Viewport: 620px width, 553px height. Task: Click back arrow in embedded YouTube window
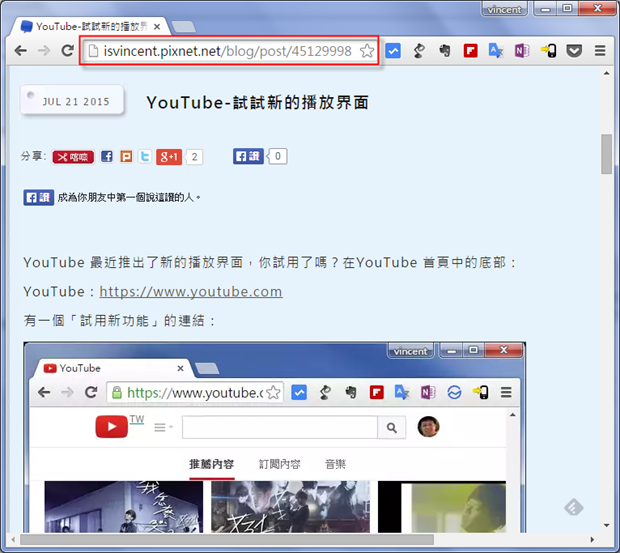[44, 392]
